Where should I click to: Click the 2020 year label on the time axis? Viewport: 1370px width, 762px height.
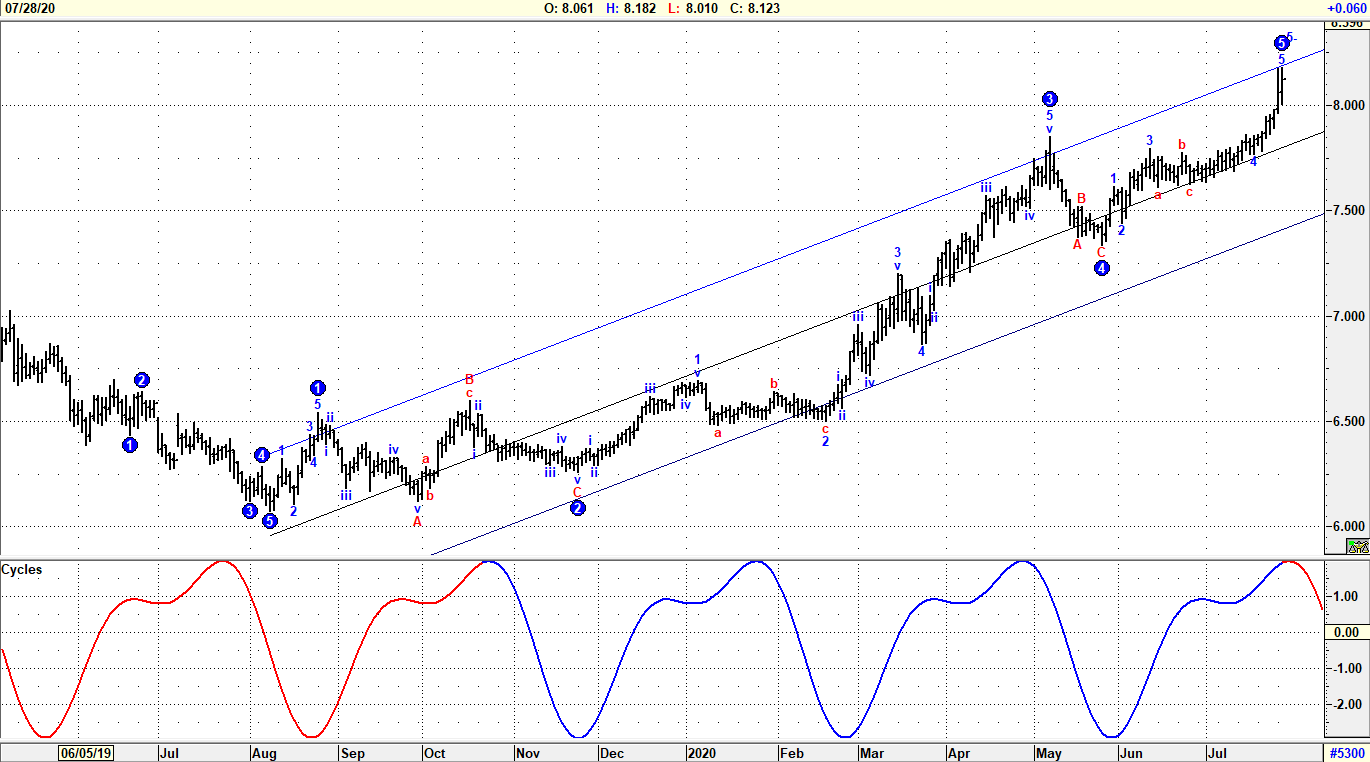tap(704, 752)
